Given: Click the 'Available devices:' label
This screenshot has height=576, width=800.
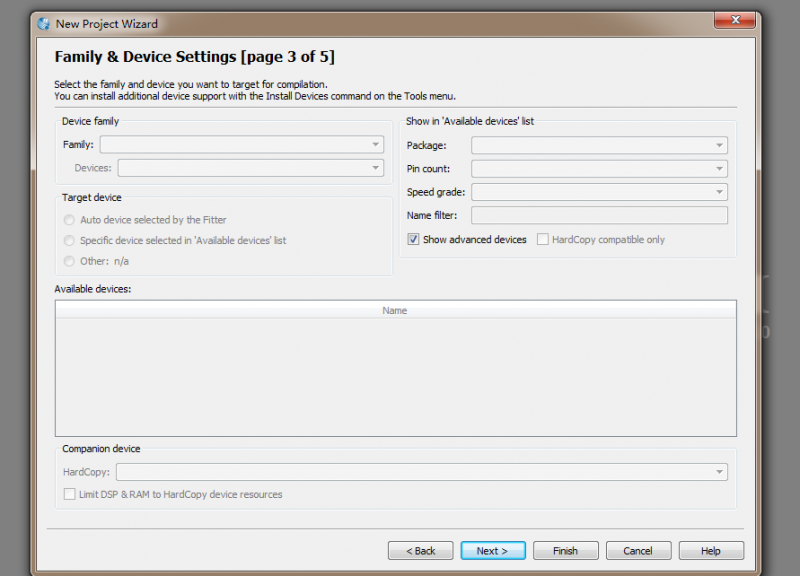Looking at the screenshot, I should (x=93, y=289).
